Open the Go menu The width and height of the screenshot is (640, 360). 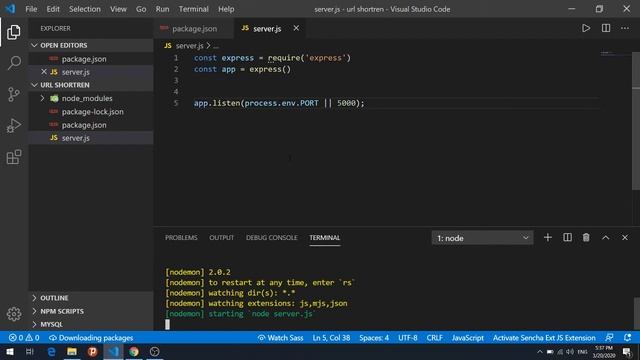(x=141, y=9)
